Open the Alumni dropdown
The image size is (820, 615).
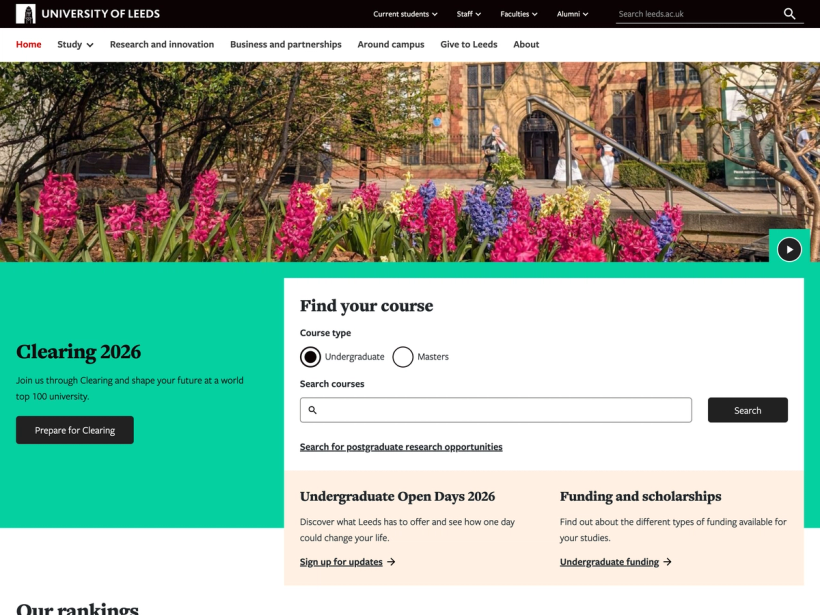pos(572,14)
